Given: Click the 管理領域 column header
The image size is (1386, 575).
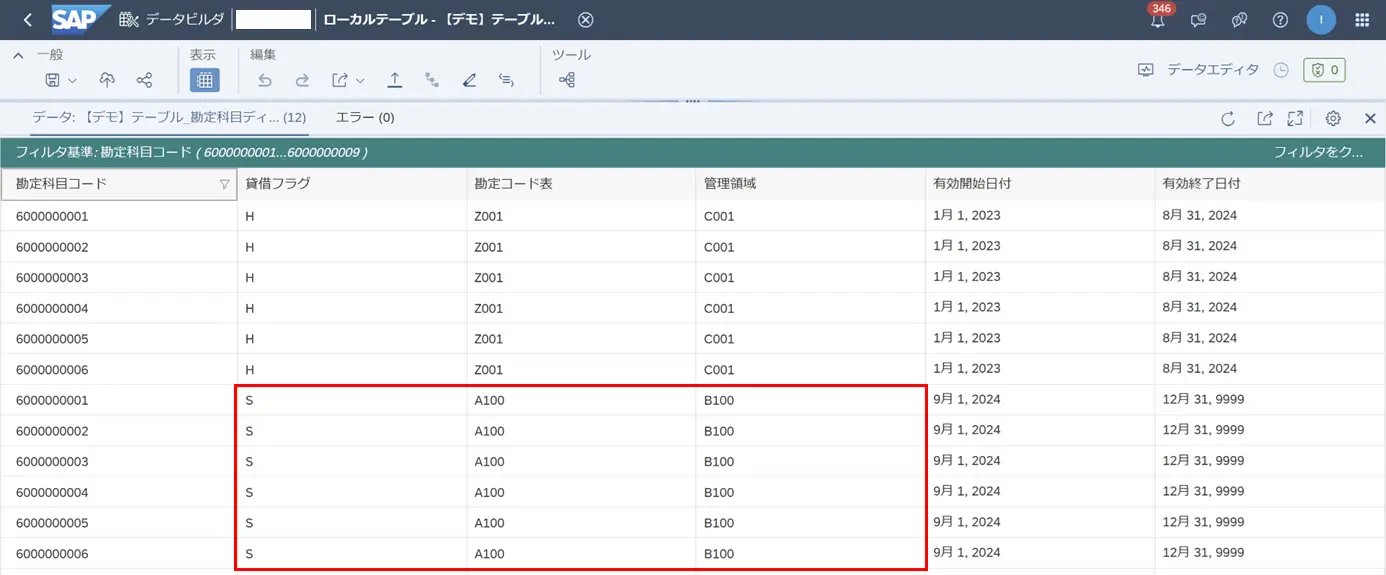Looking at the screenshot, I should coord(810,184).
